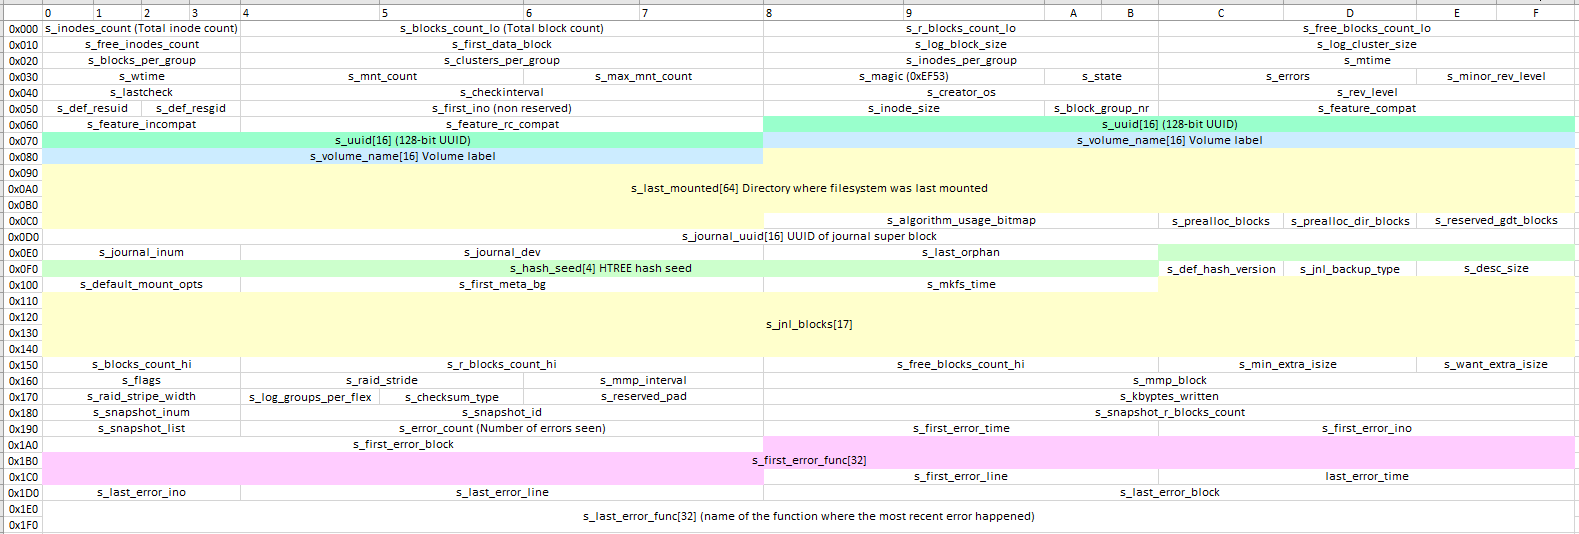This screenshot has width=1579, height=534.
Task: Select the s_state cell
Action: 1101,76
